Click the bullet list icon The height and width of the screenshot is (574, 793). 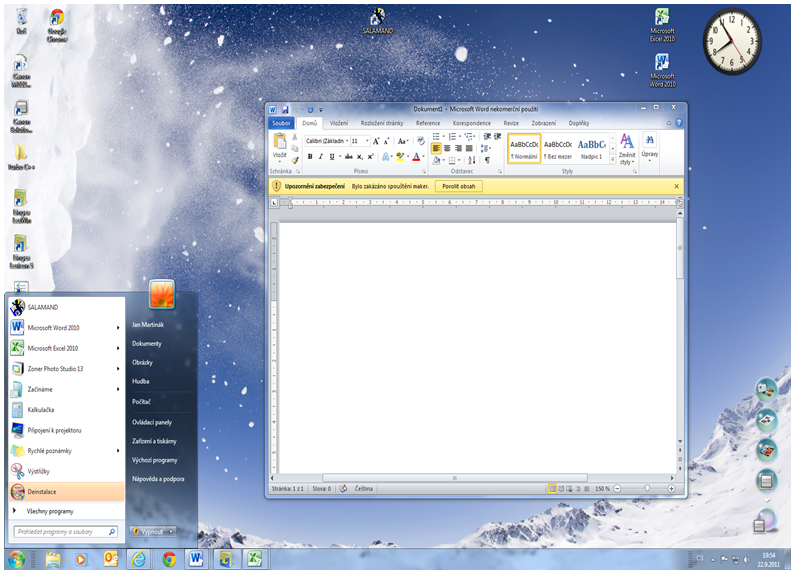click(x=437, y=136)
